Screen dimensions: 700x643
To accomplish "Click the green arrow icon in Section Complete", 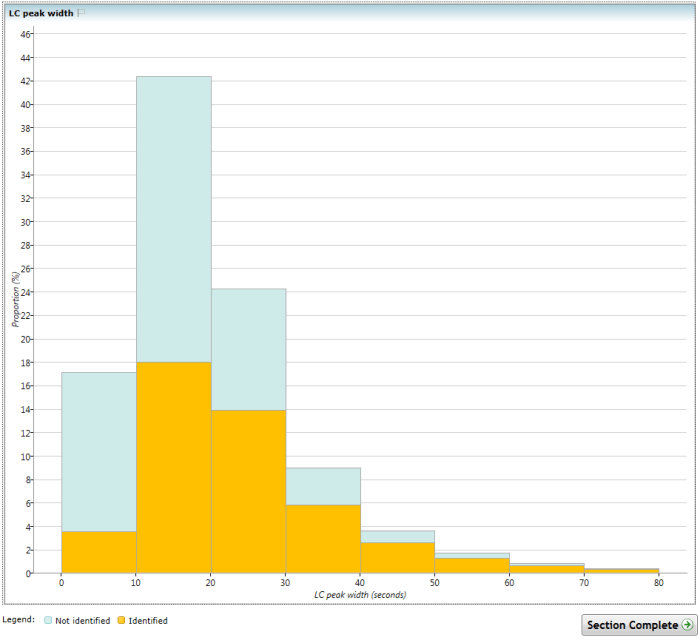I will [688, 625].
